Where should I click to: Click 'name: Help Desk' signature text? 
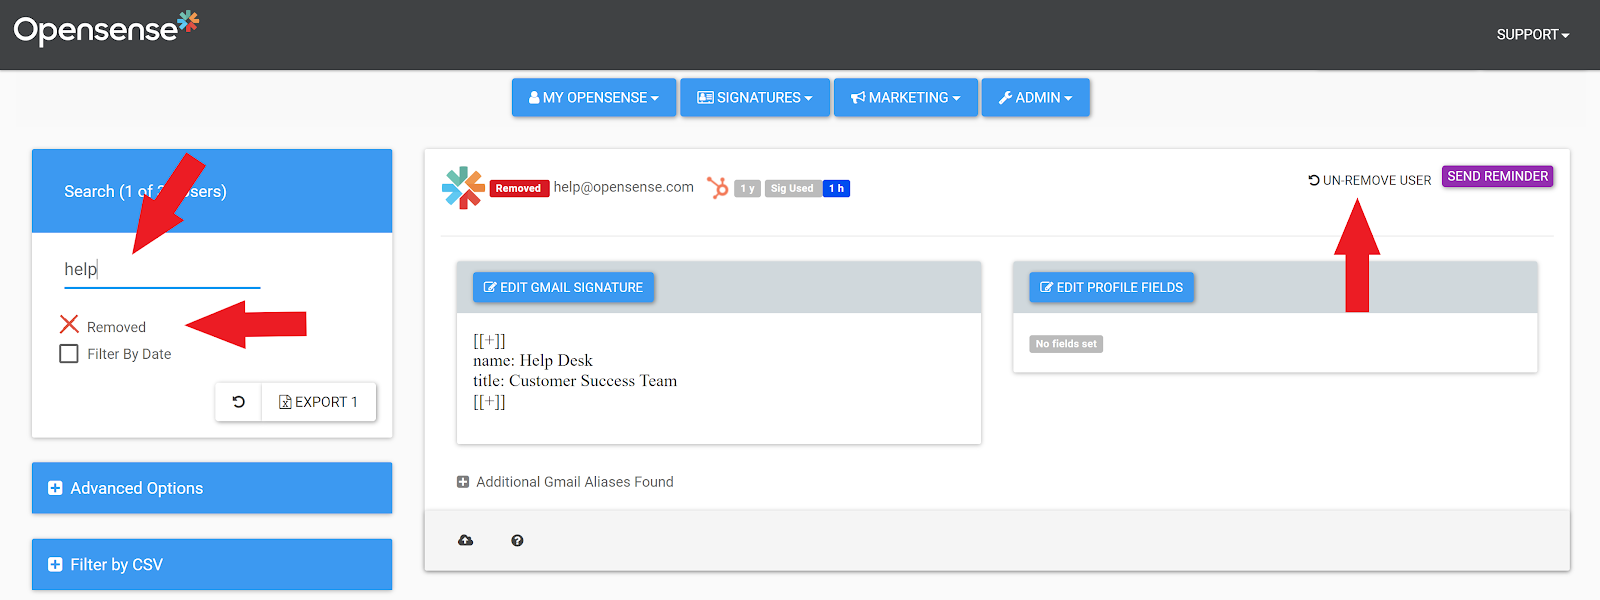pos(533,360)
